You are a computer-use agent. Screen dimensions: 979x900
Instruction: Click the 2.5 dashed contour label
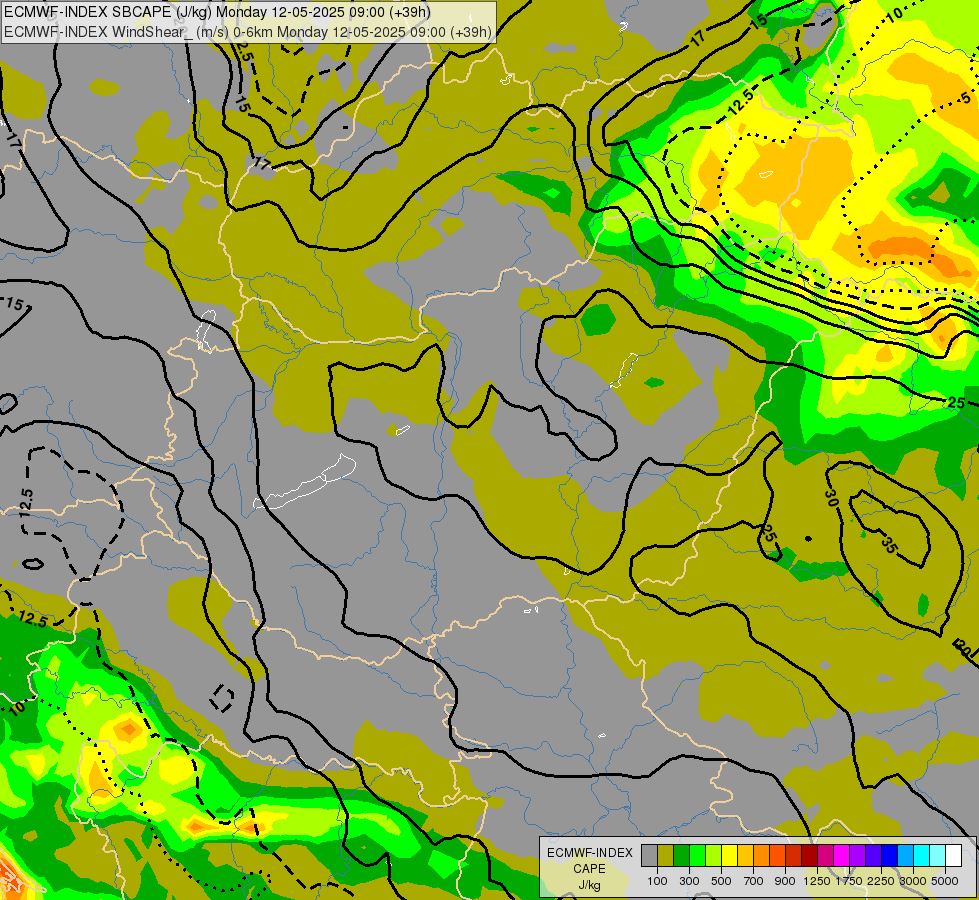(x=245, y=50)
